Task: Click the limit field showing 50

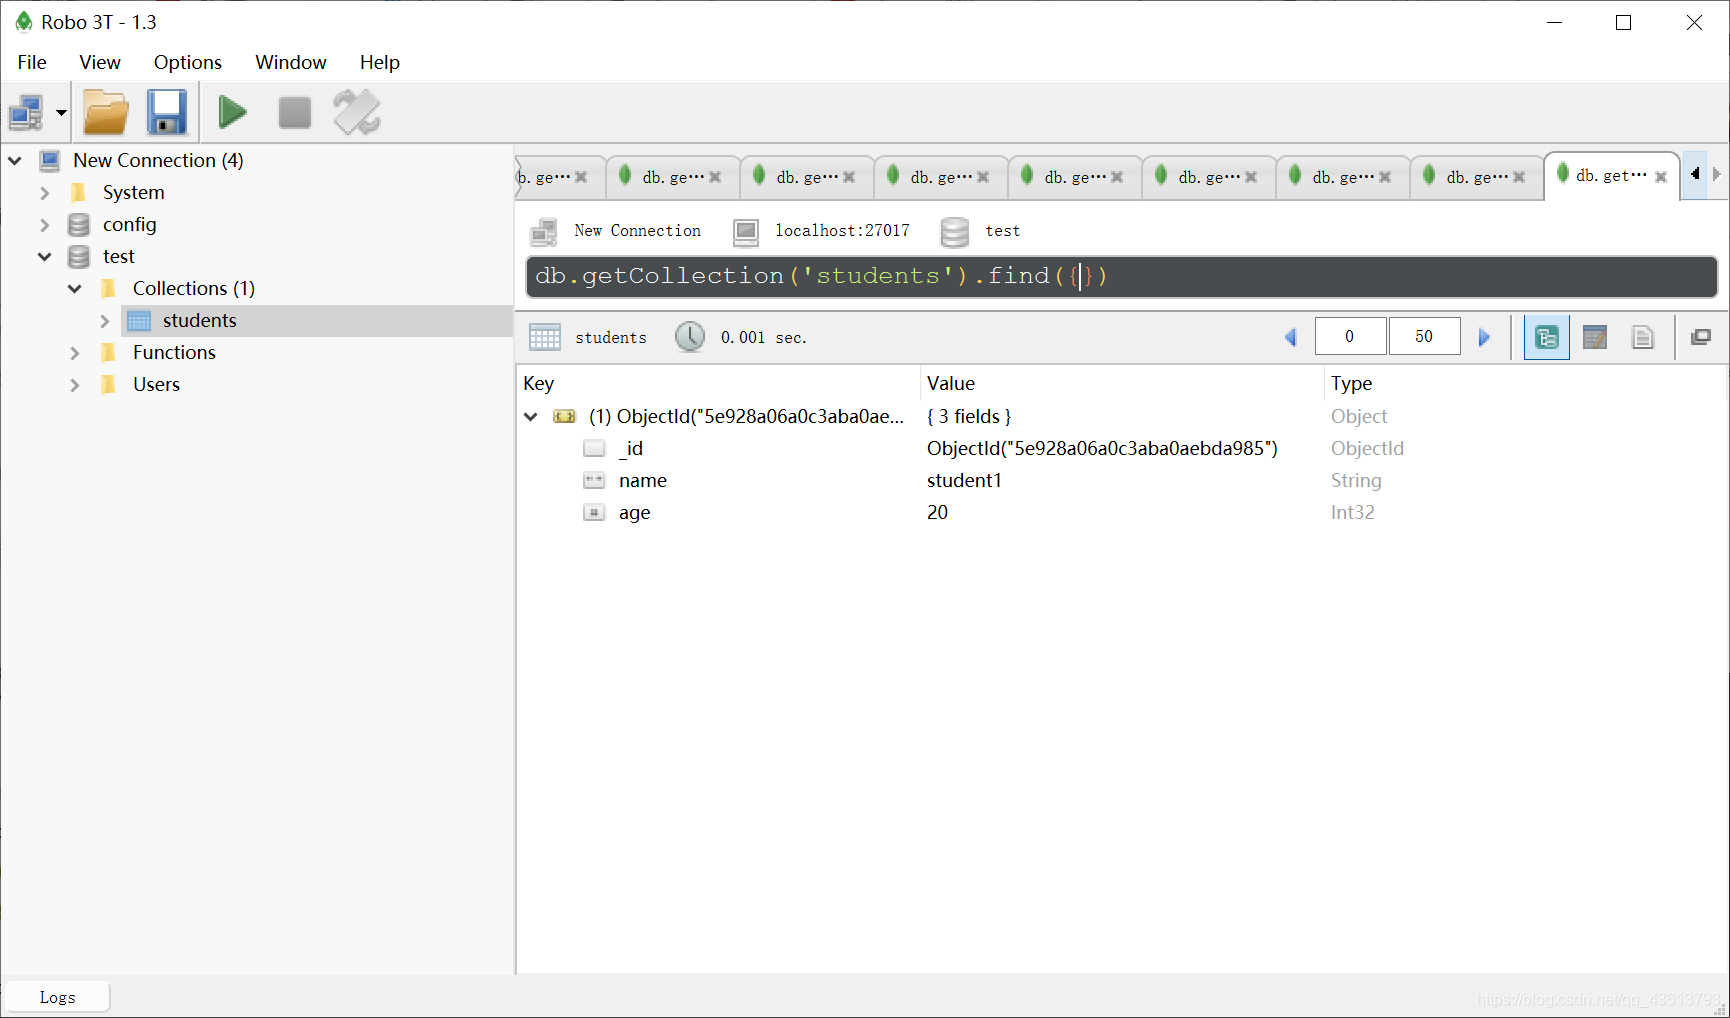Action: click(x=1424, y=336)
